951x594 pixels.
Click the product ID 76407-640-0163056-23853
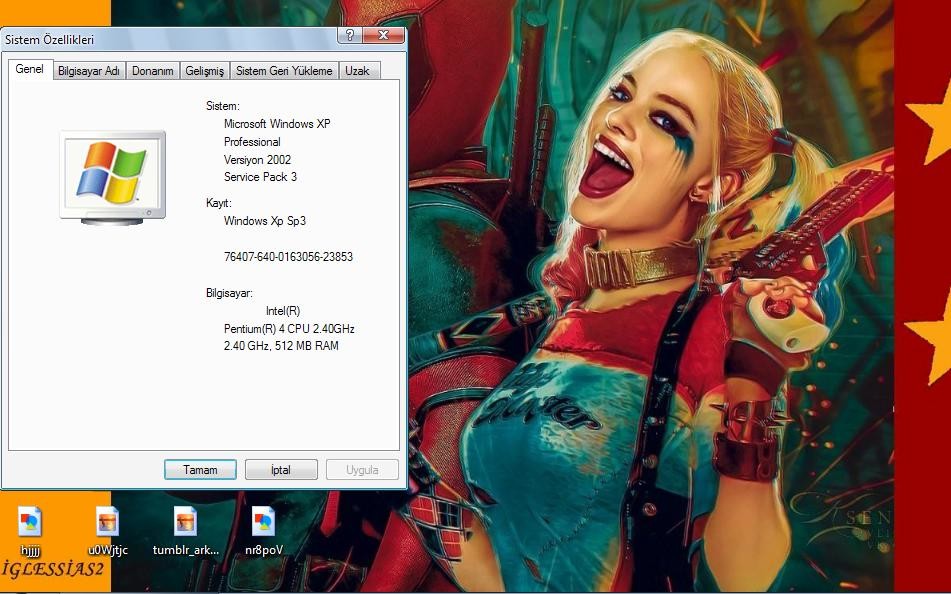tap(288, 257)
